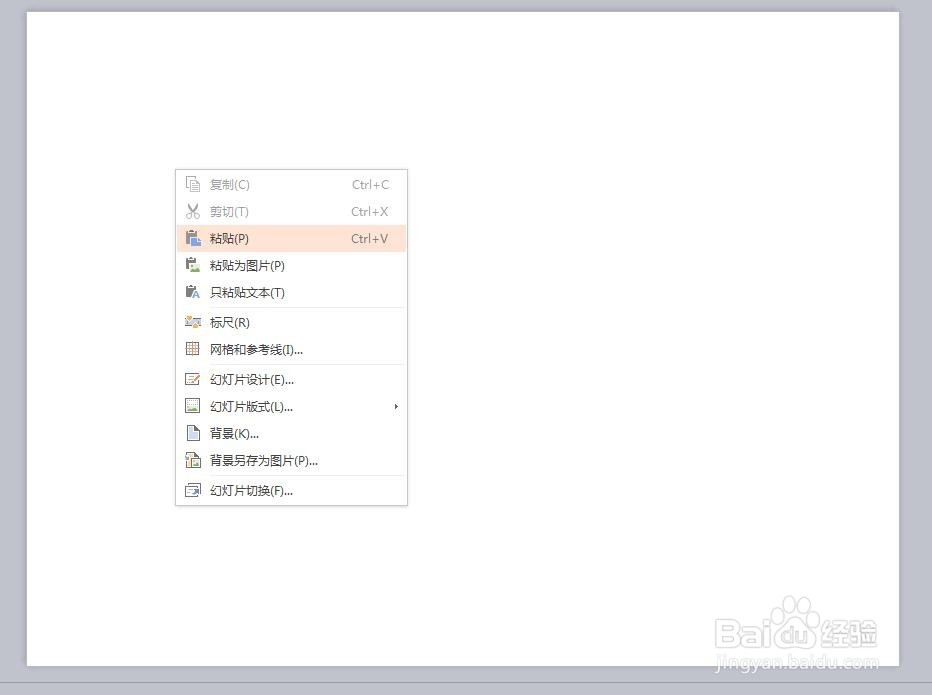932x695 pixels.
Task: Select 只粘贴文本(T) menu entry
Action: pos(291,292)
